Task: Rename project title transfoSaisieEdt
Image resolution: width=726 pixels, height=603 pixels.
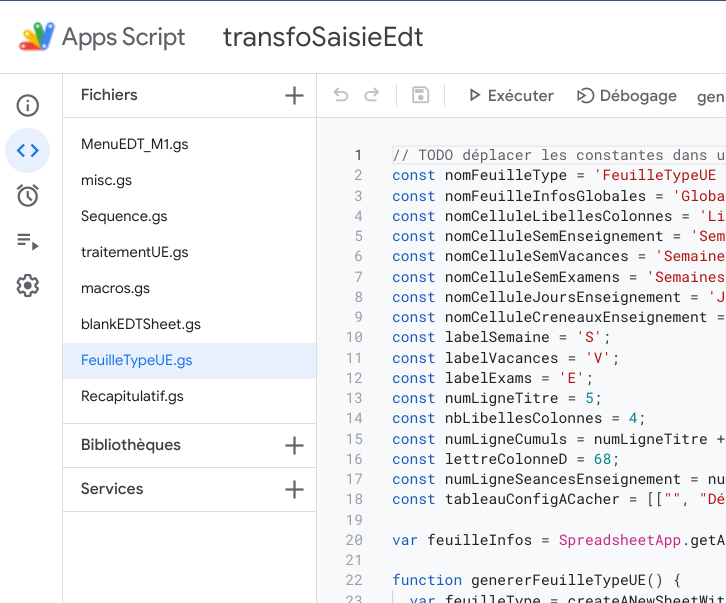Action: (323, 37)
